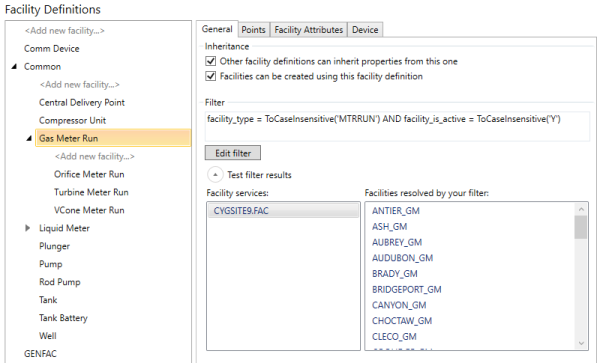Image resolution: width=600 pixels, height=363 pixels.
Task: Click the facilities list scroll down arrow
Action: click(581, 343)
